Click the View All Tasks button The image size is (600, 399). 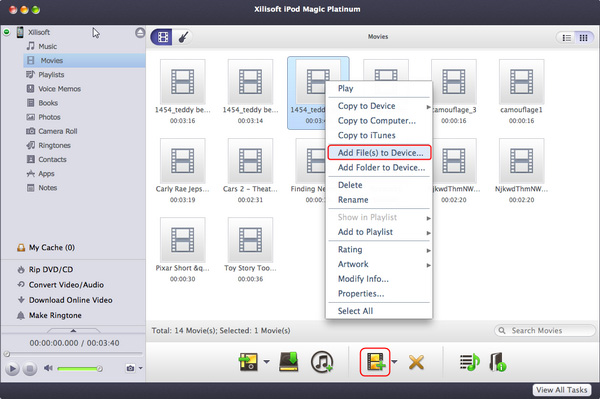click(x=561, y=390)
